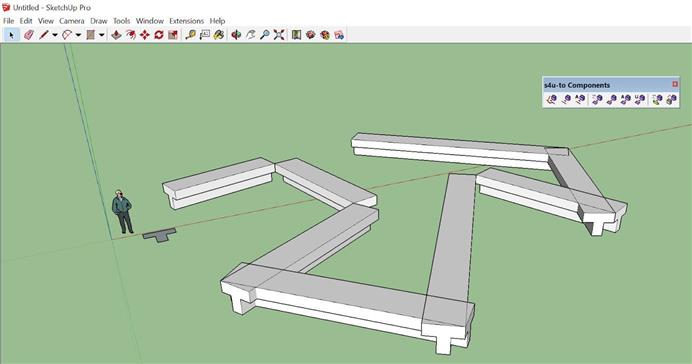This screenshot has height=364, width=692.
Task: Activate the Rotate tool
Action: tap(159, 35)
